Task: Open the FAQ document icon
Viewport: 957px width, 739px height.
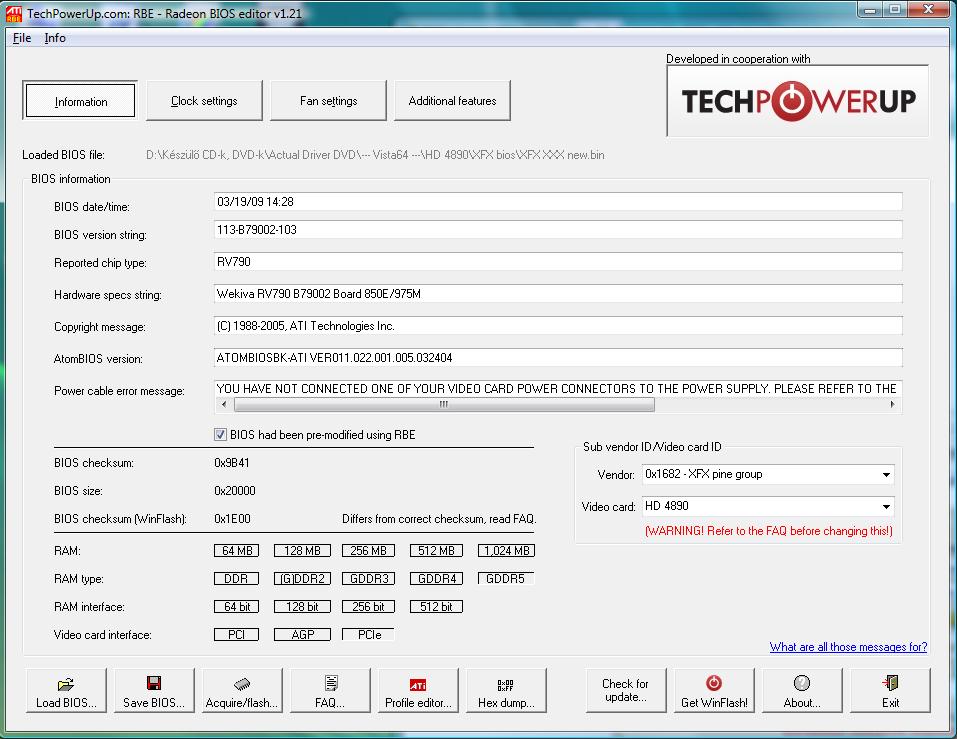Action: 331,683
